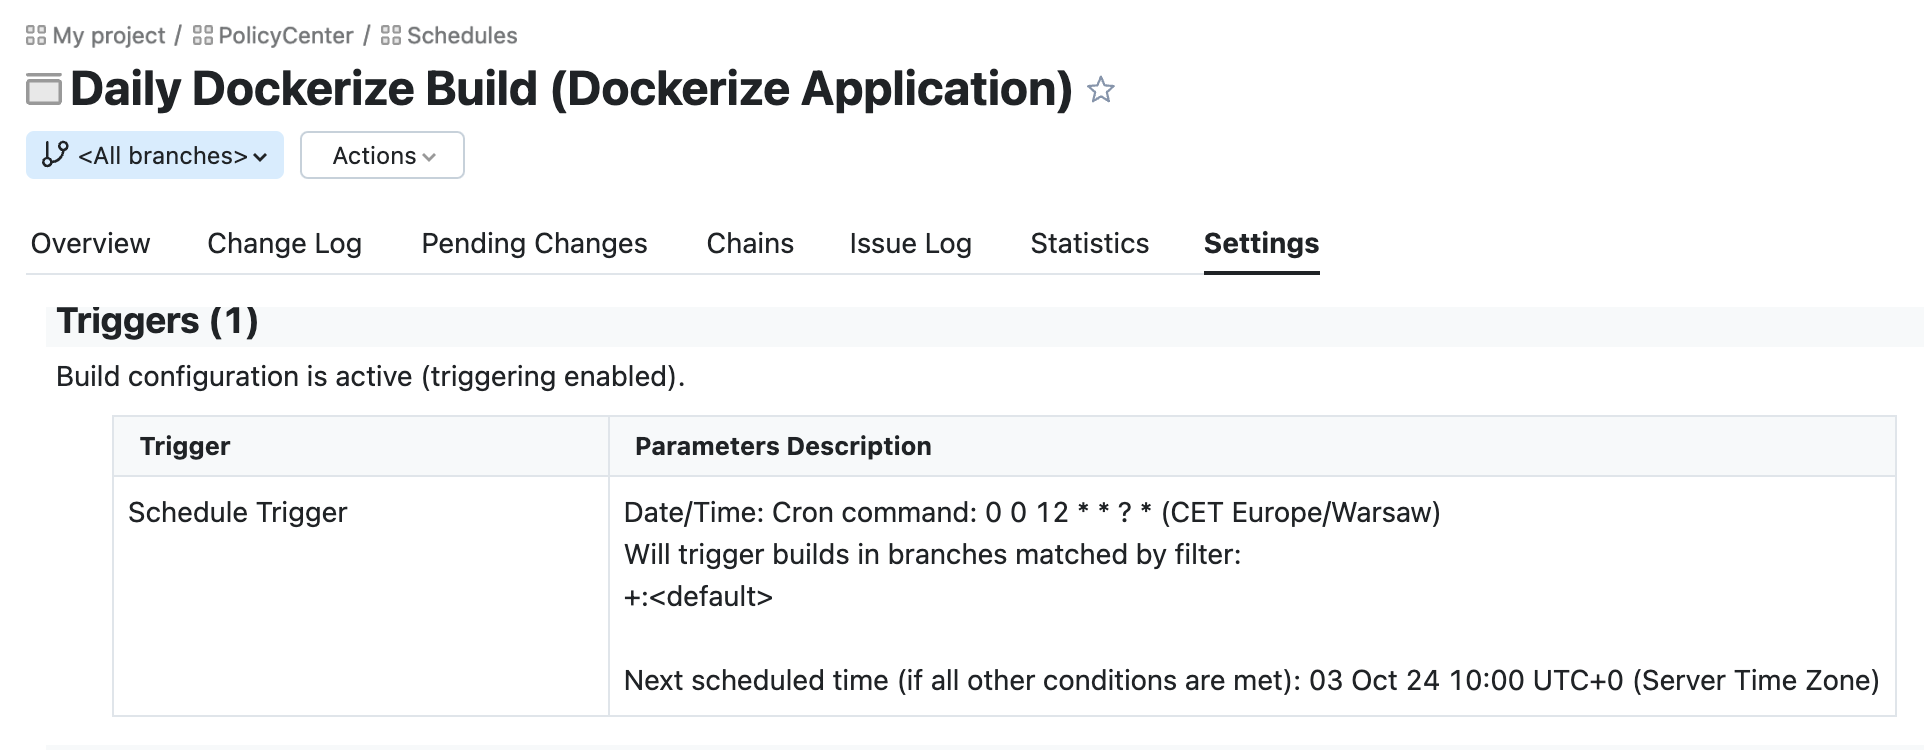Screen dimensions: 1924x750
Task: Click the Triggers (1) section header
Action: [x=157, y=321]
